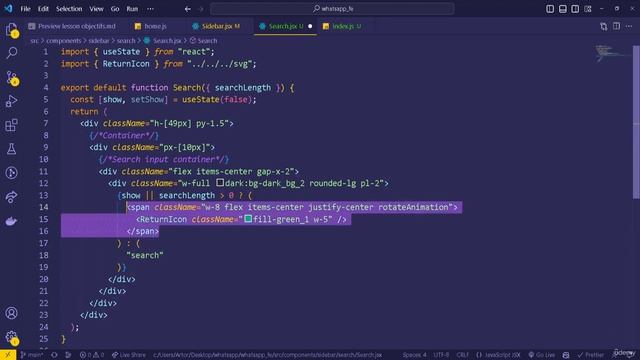Open the Edit menu
The image size is (640, 360).
pos(43,9)
